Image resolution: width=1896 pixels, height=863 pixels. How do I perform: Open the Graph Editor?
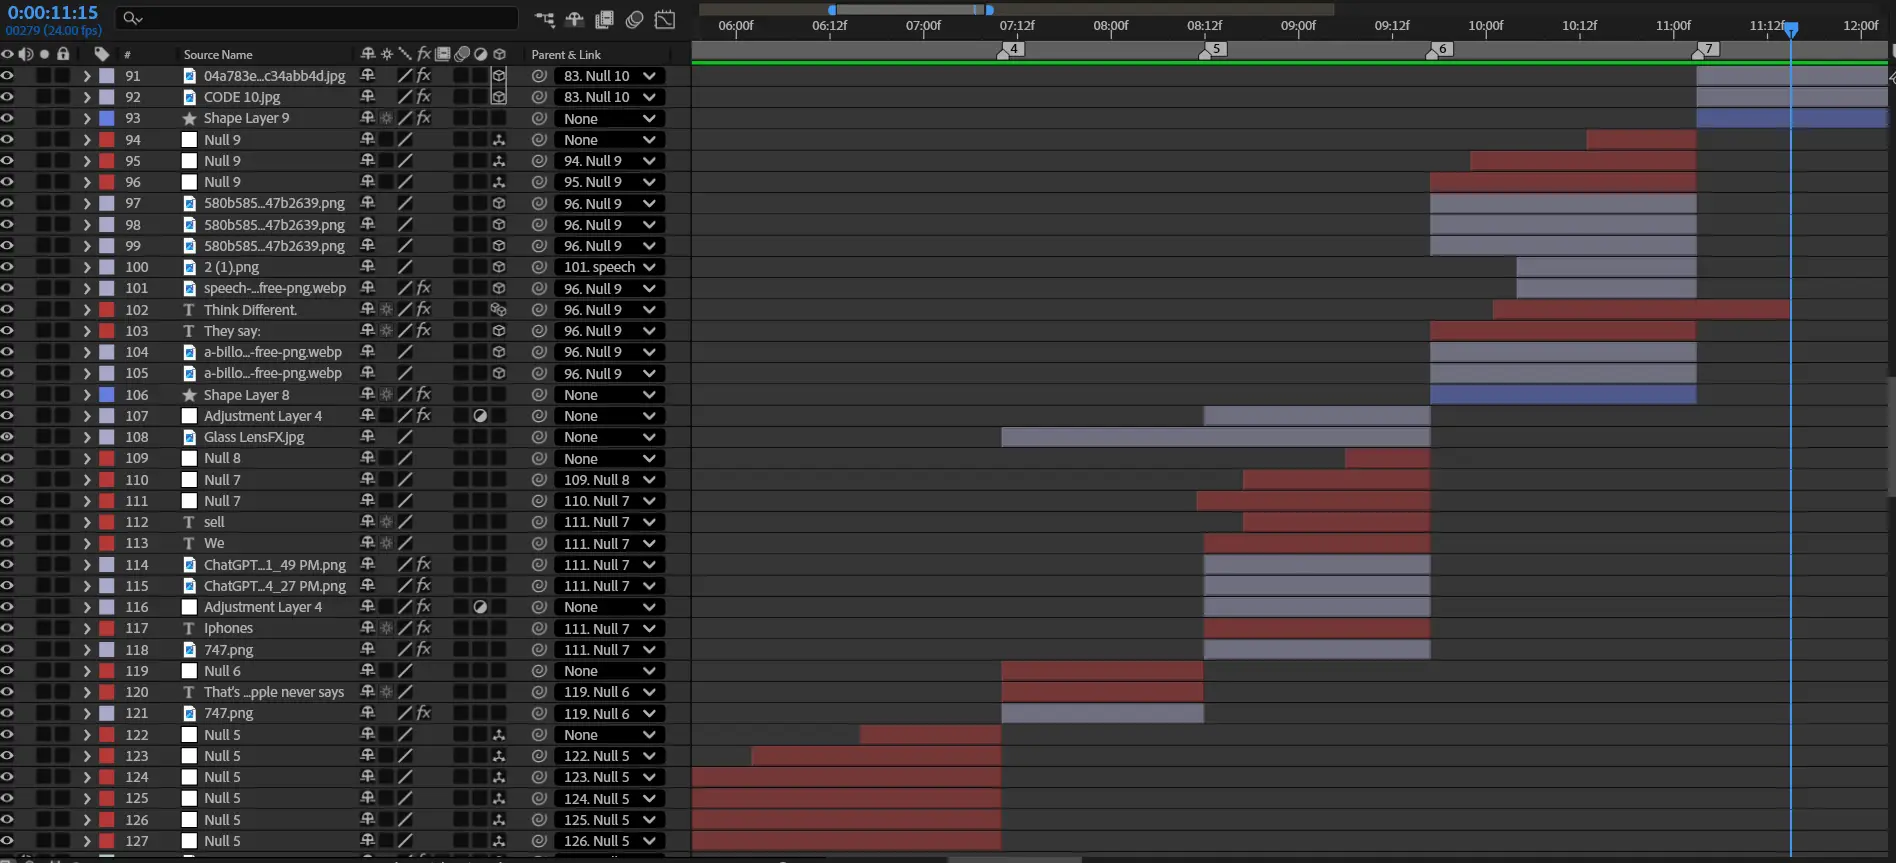(x=665, y=19)
